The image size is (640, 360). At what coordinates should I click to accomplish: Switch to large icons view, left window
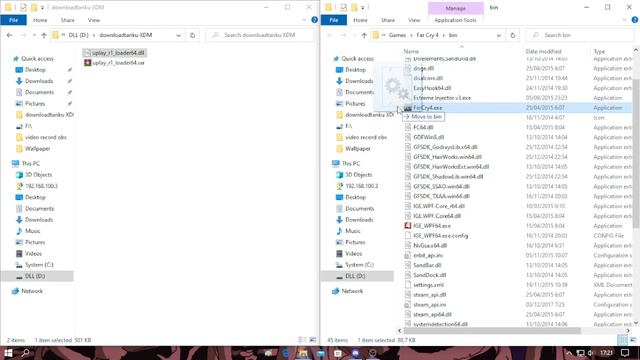pos(313,340)
